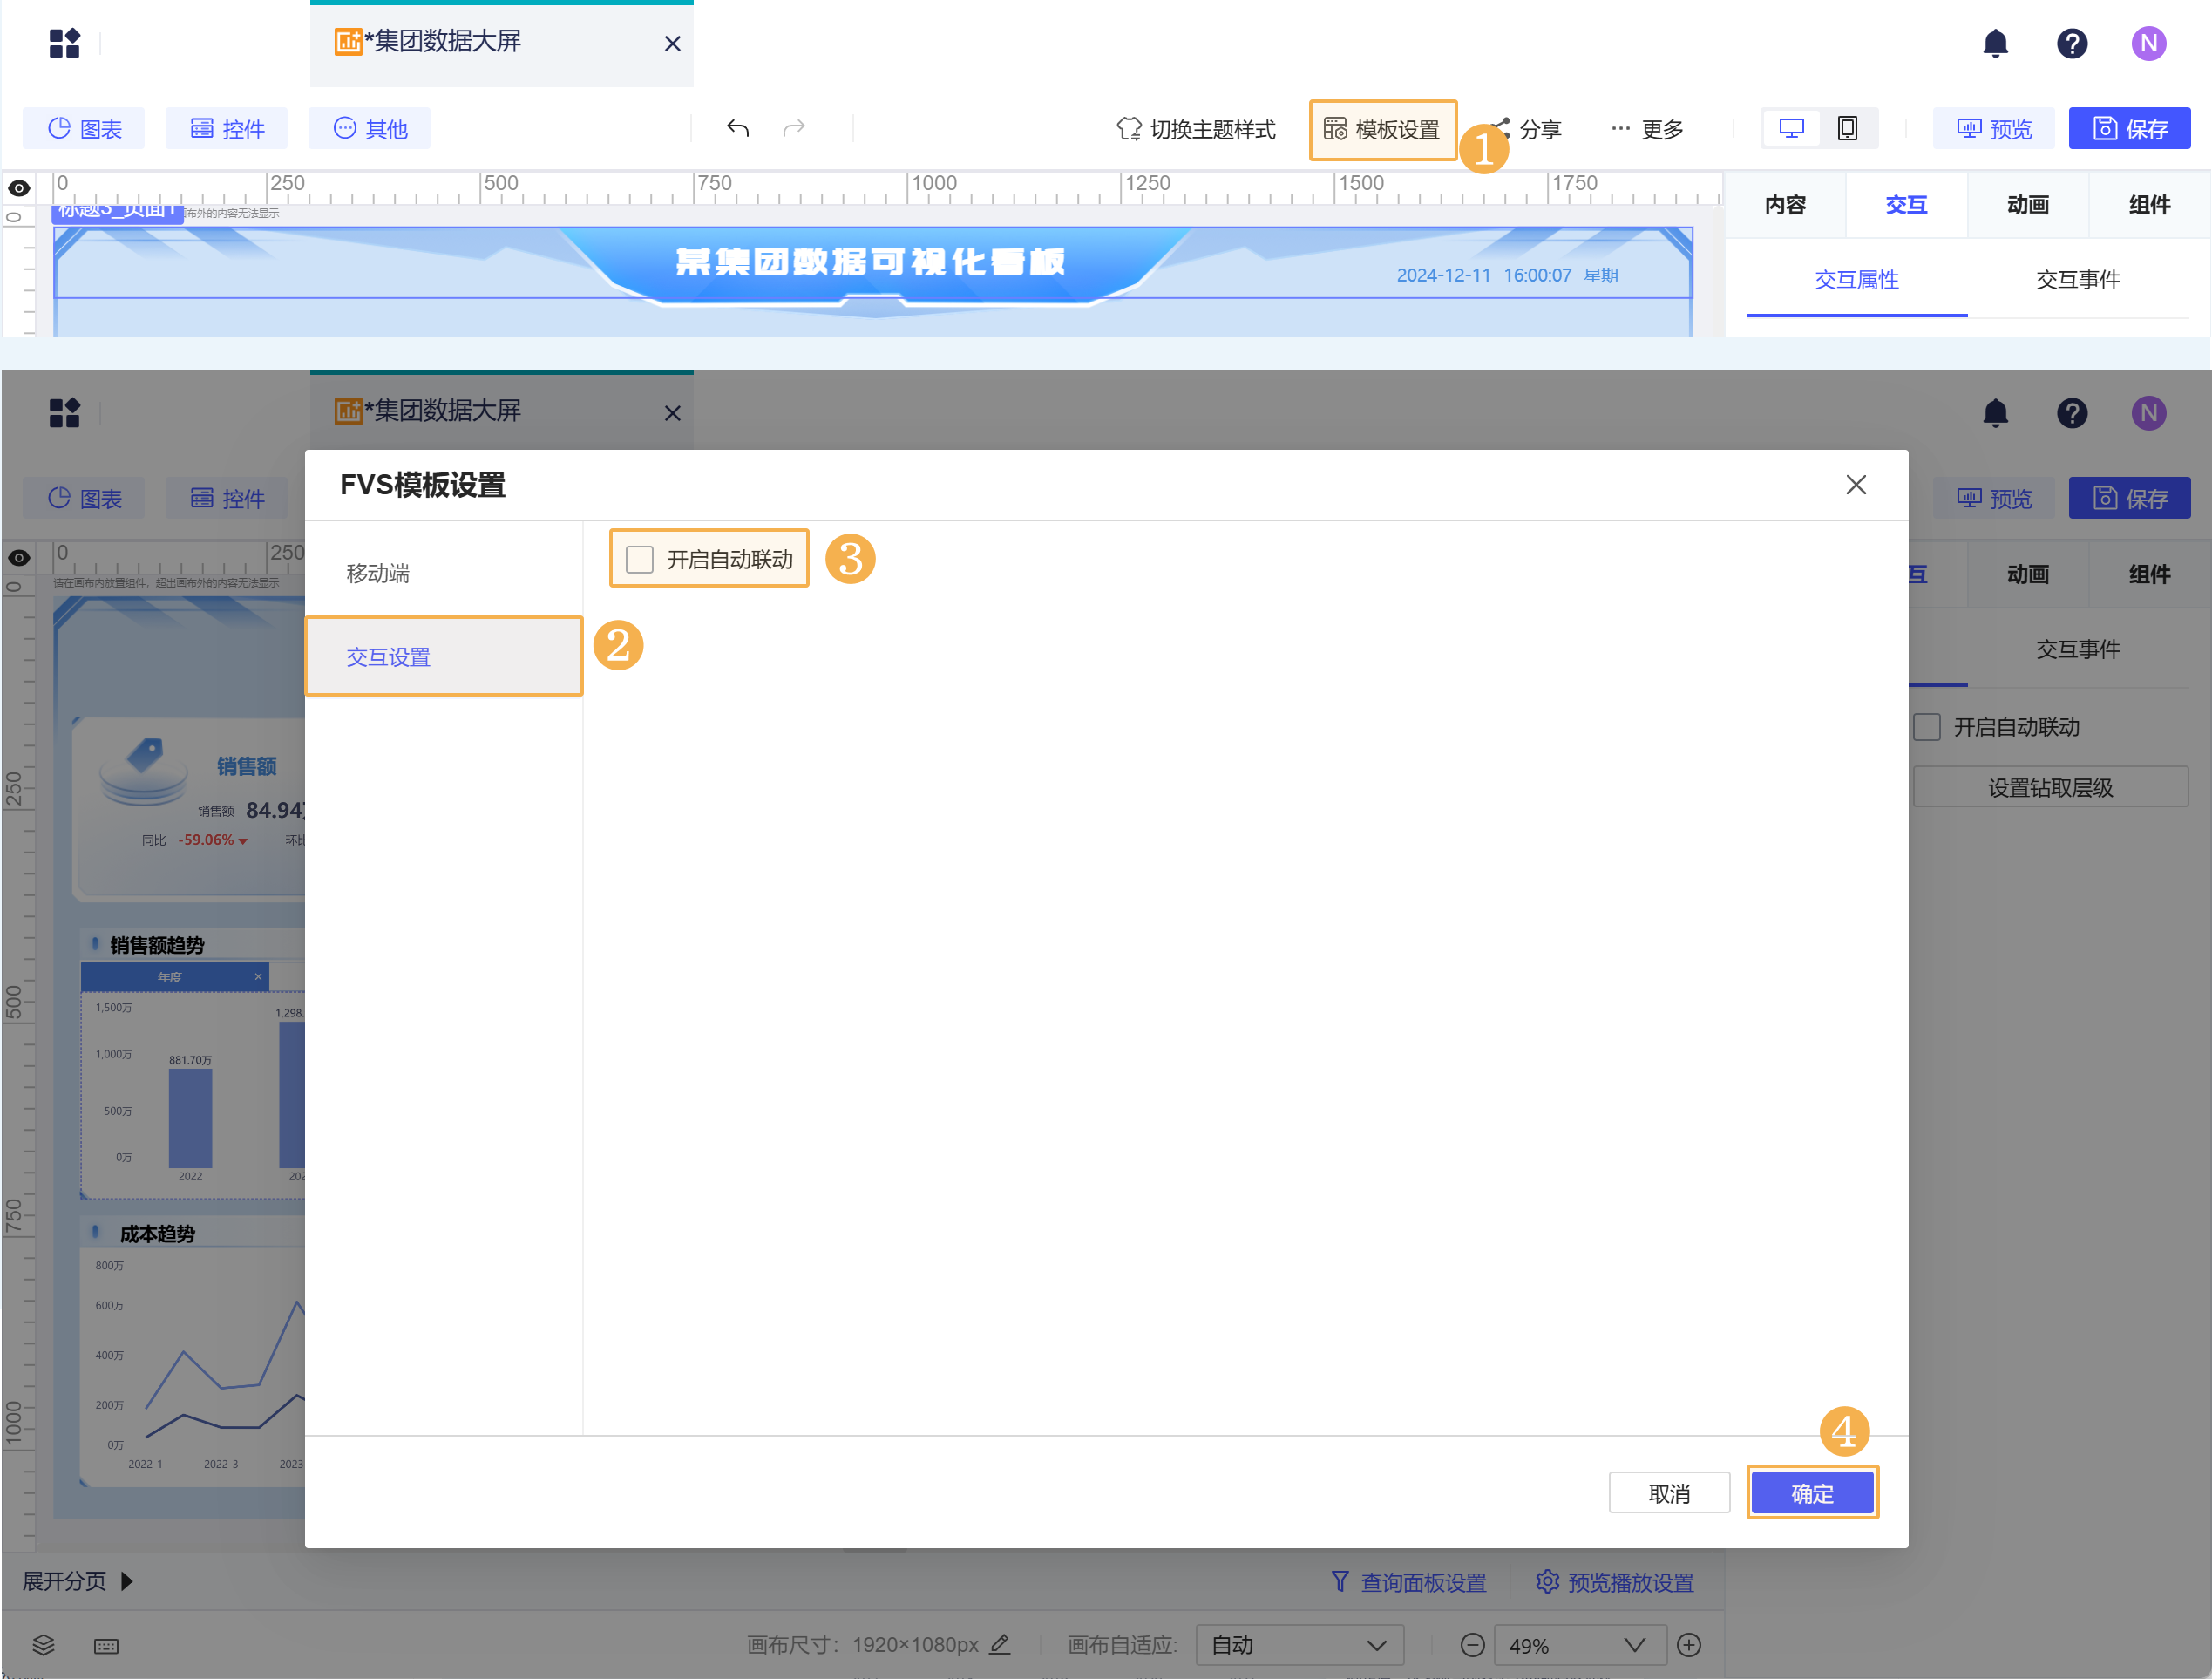Switch to the 内容 panel tab
Screen dimensions: 2212x1679
coord(1785,205)
